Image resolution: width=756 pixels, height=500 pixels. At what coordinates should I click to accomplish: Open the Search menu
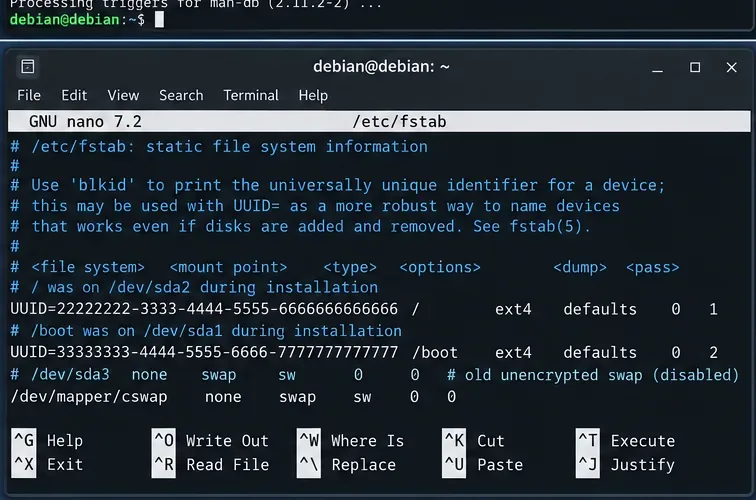pos(181,95)
